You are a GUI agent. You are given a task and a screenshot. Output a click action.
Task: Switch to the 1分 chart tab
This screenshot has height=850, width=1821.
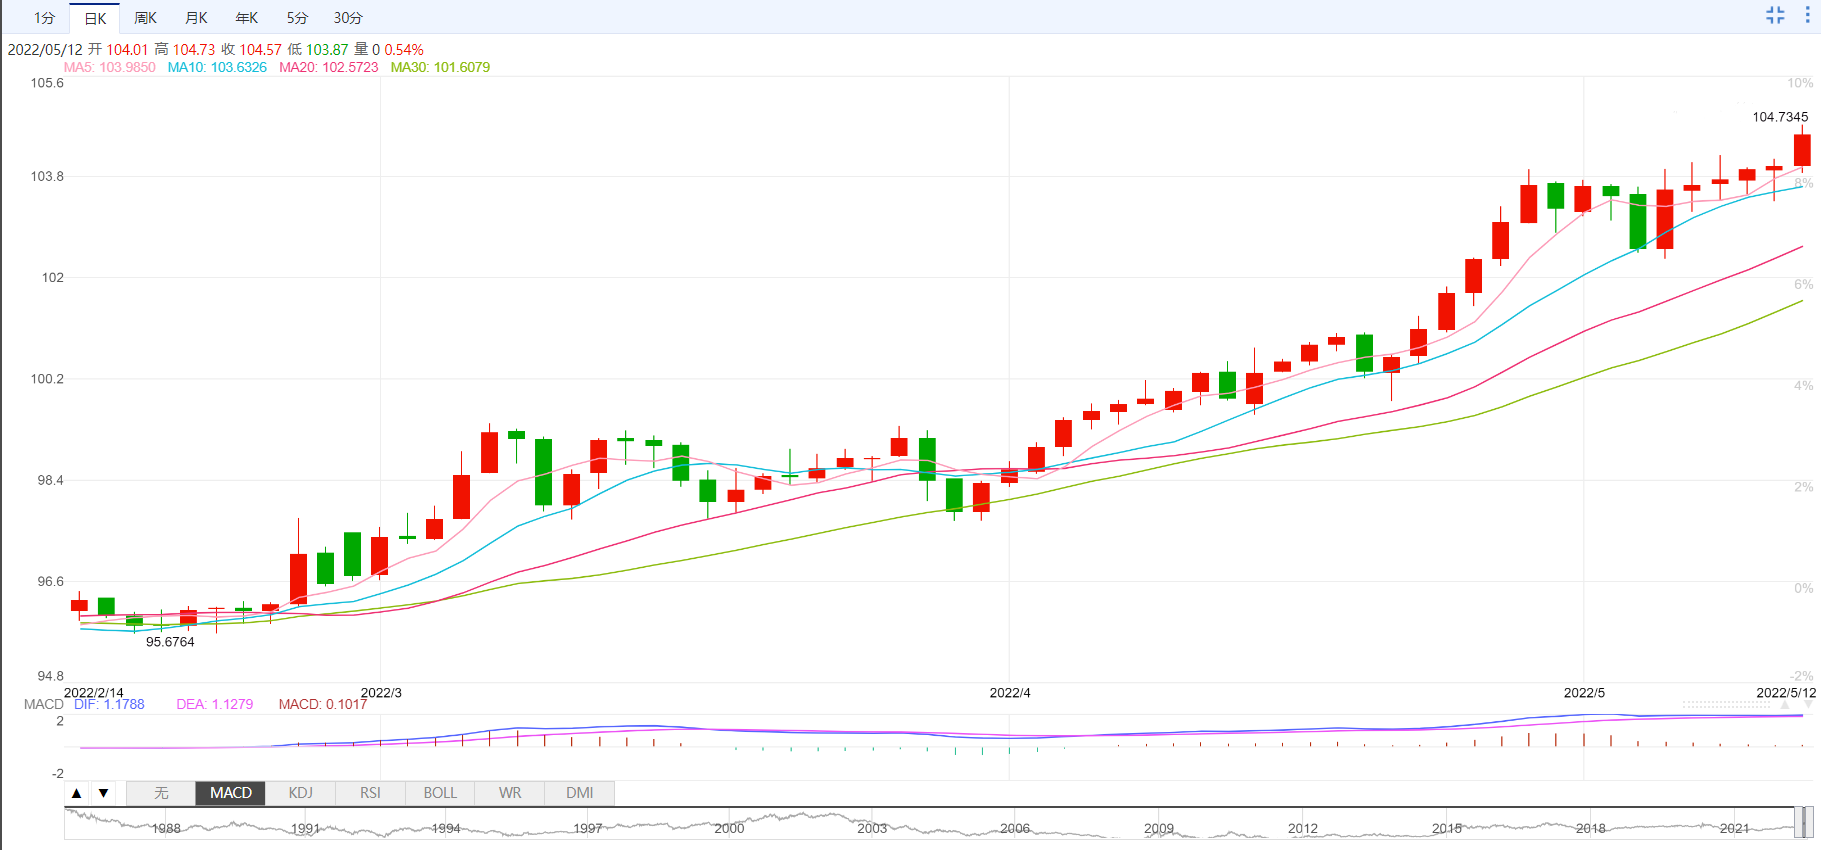pyautogui.click(x=44, y=18)
